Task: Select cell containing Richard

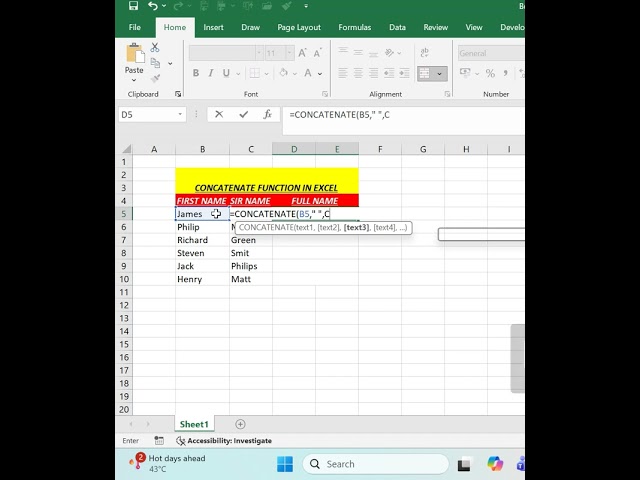Action: tap(202, 240)
